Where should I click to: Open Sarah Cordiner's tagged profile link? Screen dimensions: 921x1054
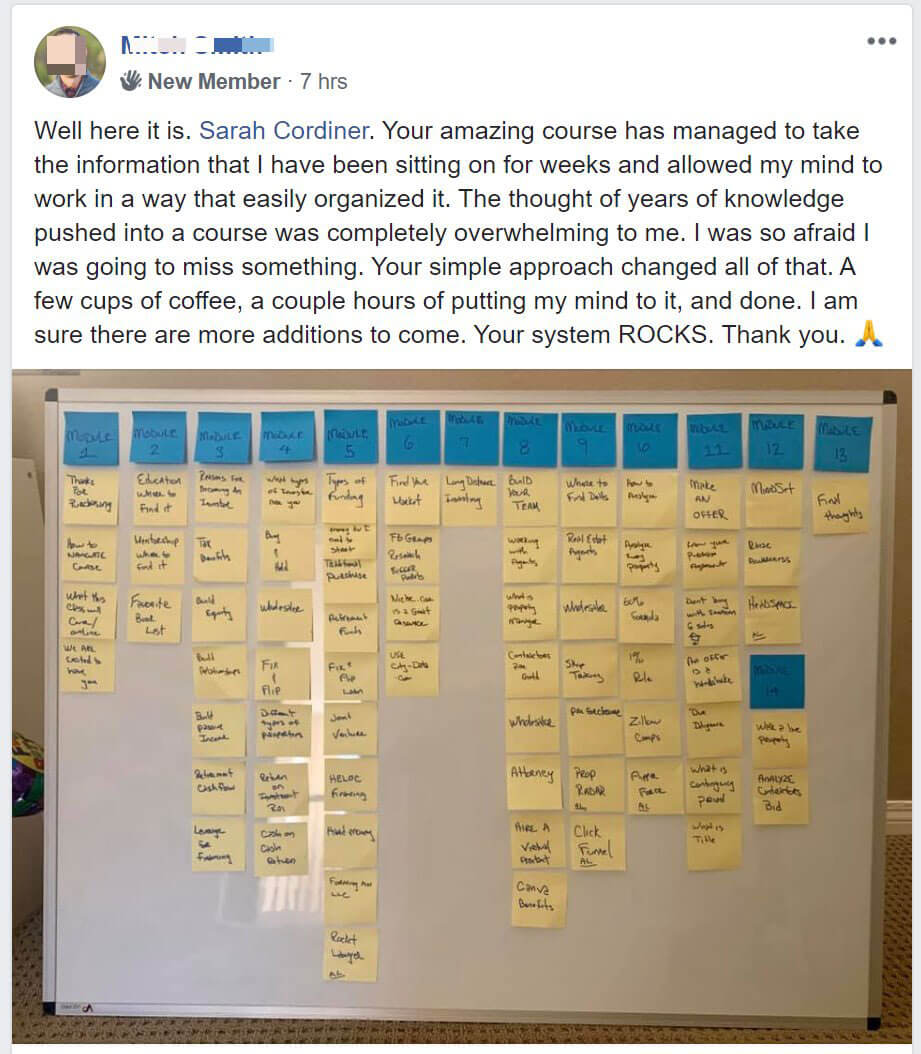284,130
